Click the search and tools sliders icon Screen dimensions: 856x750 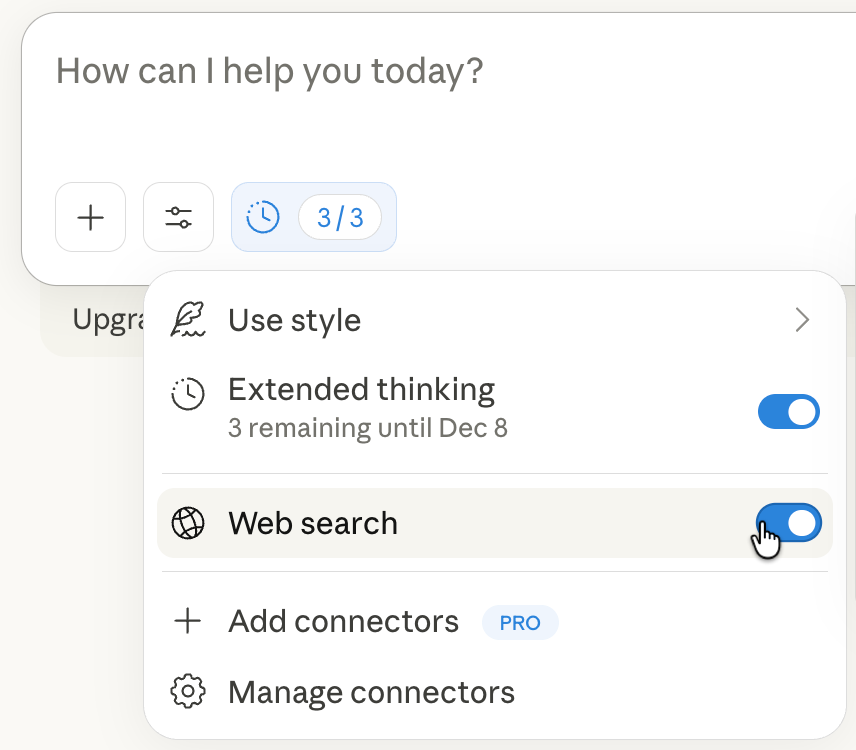(x=178, y=217)
